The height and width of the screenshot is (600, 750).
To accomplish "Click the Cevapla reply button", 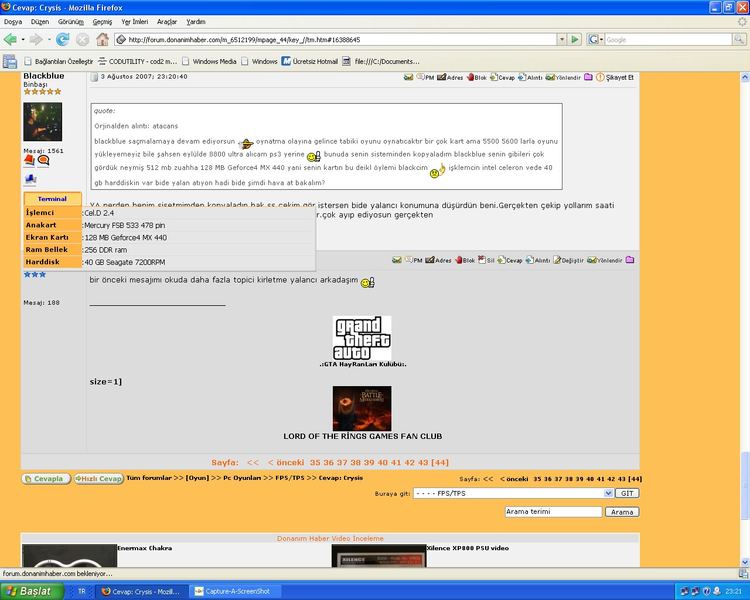I will 46,478.
